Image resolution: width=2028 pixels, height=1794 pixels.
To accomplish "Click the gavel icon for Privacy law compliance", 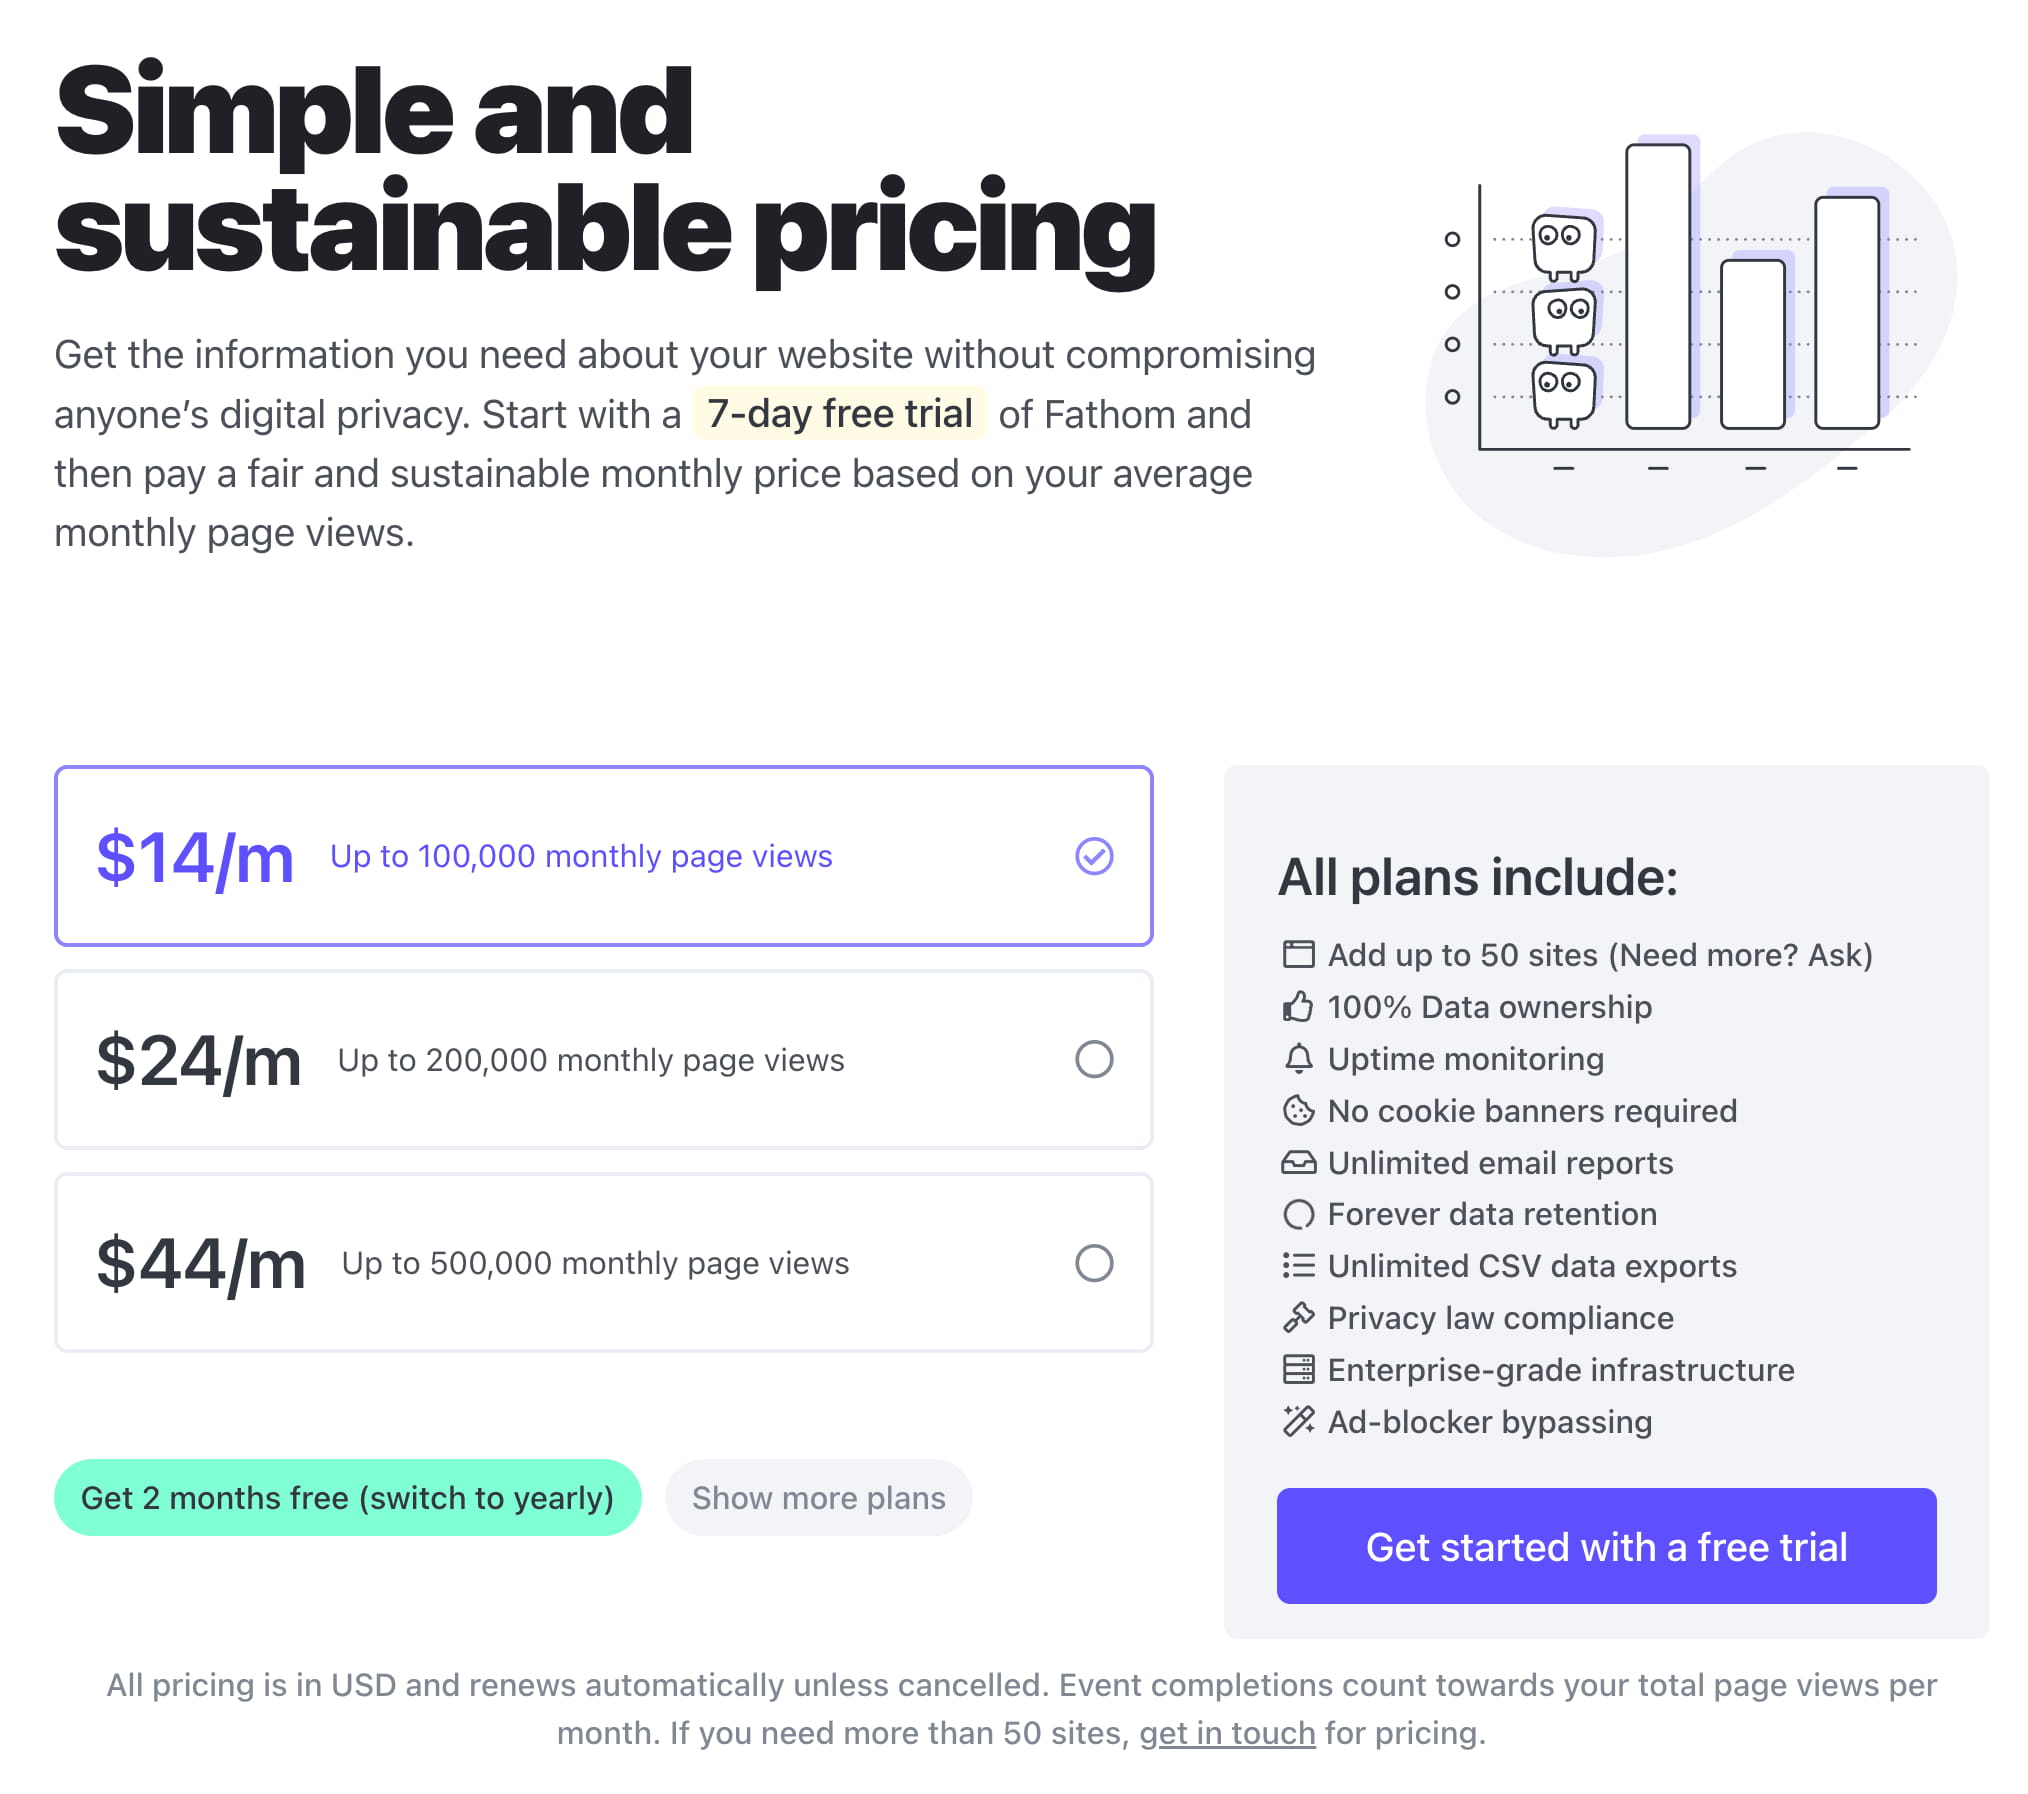I will (x=1298, y=1318).
